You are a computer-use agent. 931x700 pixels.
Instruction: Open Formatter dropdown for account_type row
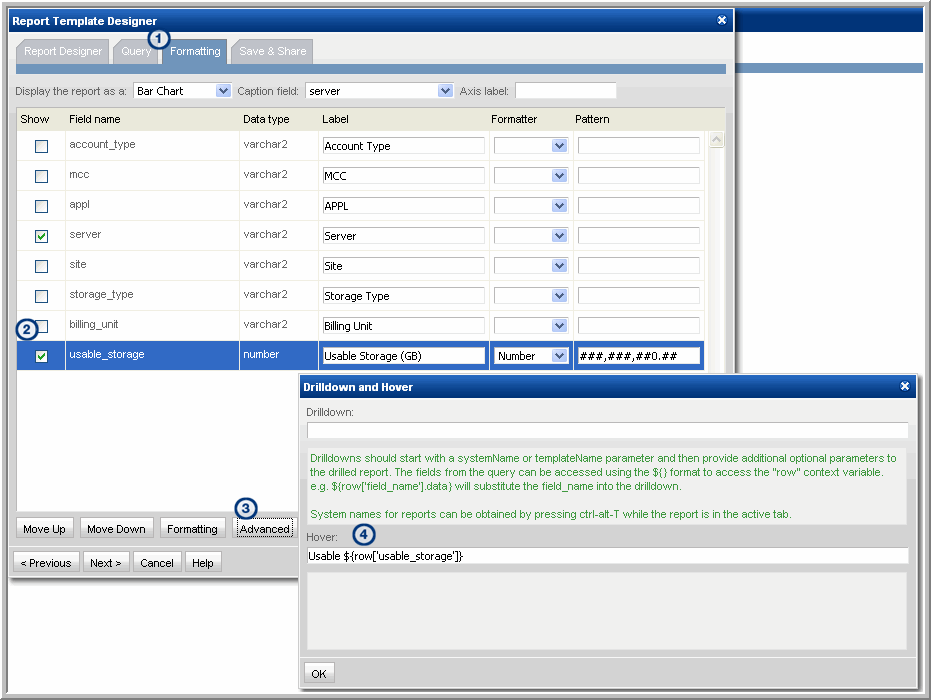pyautogui.click(x=559, y=146)
